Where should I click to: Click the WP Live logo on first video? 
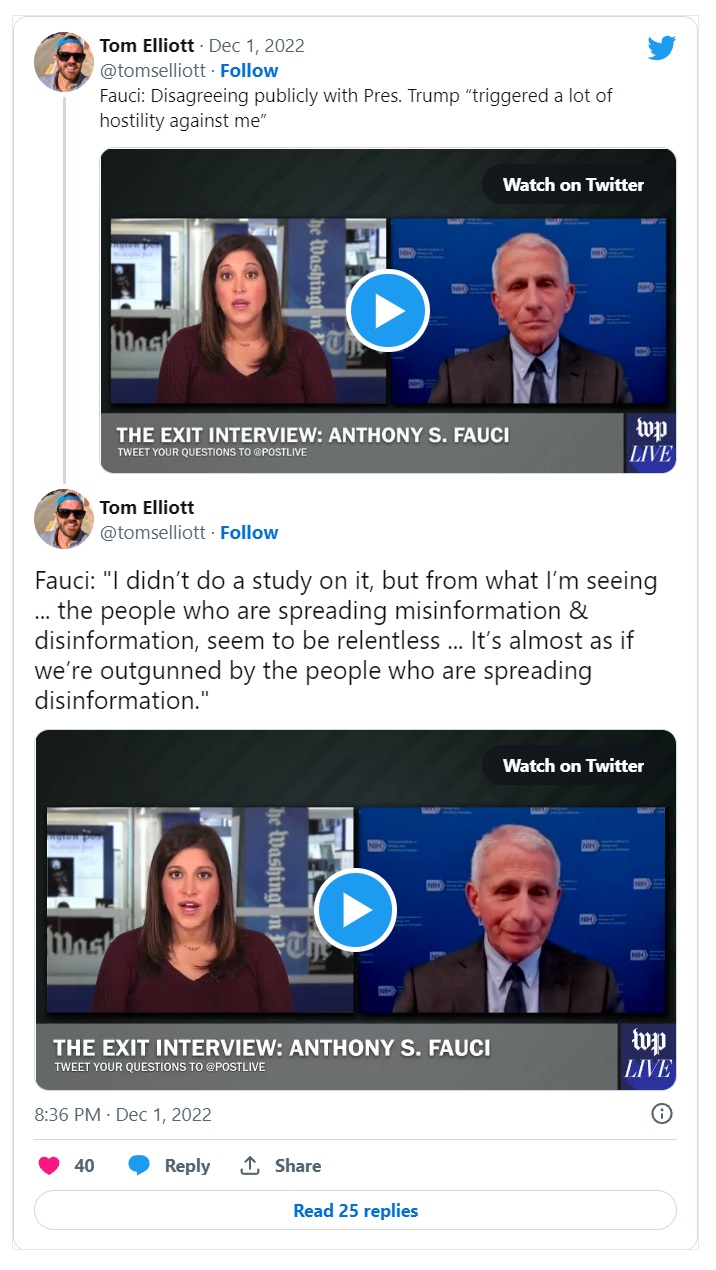(649, 442)
